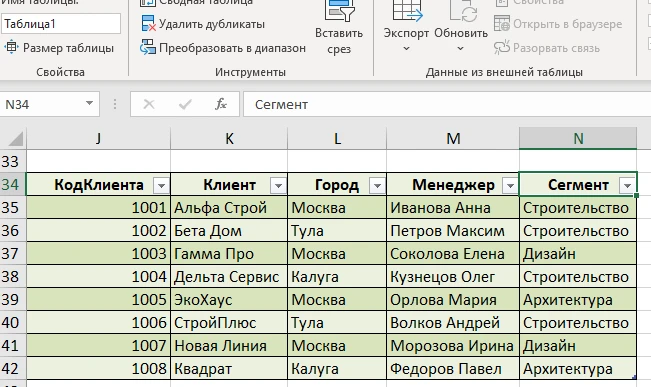Open the КодКлиента column filter dropdown

pos(161,186)
